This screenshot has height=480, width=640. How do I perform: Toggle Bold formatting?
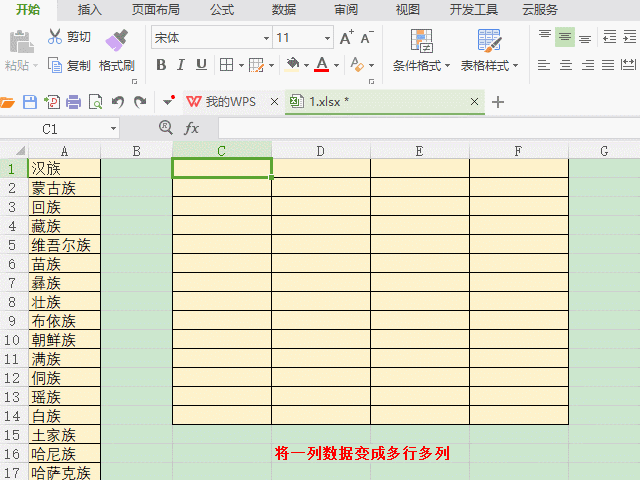click(160, 65)
